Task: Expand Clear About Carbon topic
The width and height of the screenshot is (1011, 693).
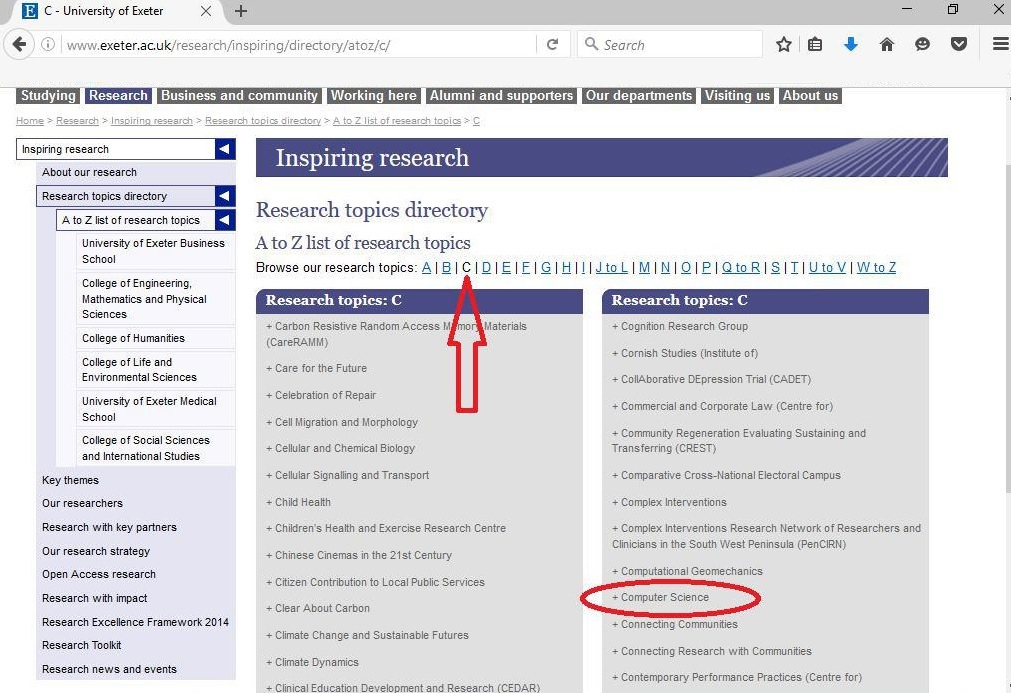Action: point(318,608)
